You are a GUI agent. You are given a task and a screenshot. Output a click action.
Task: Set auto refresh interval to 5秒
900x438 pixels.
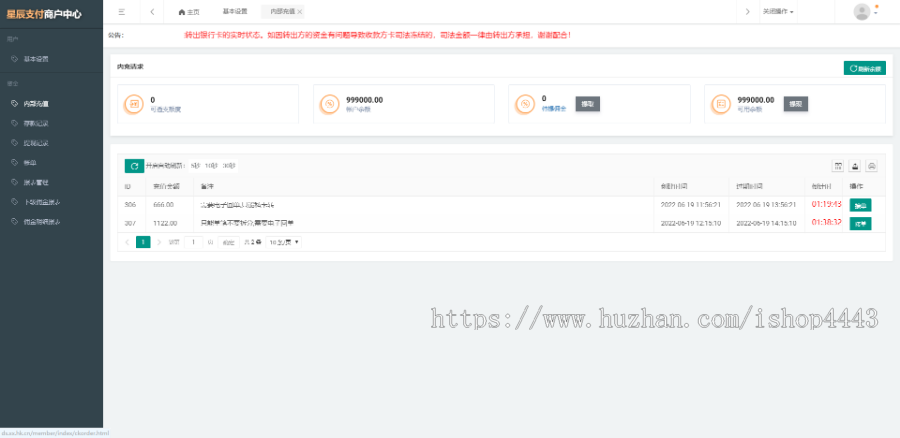[195, 166]
